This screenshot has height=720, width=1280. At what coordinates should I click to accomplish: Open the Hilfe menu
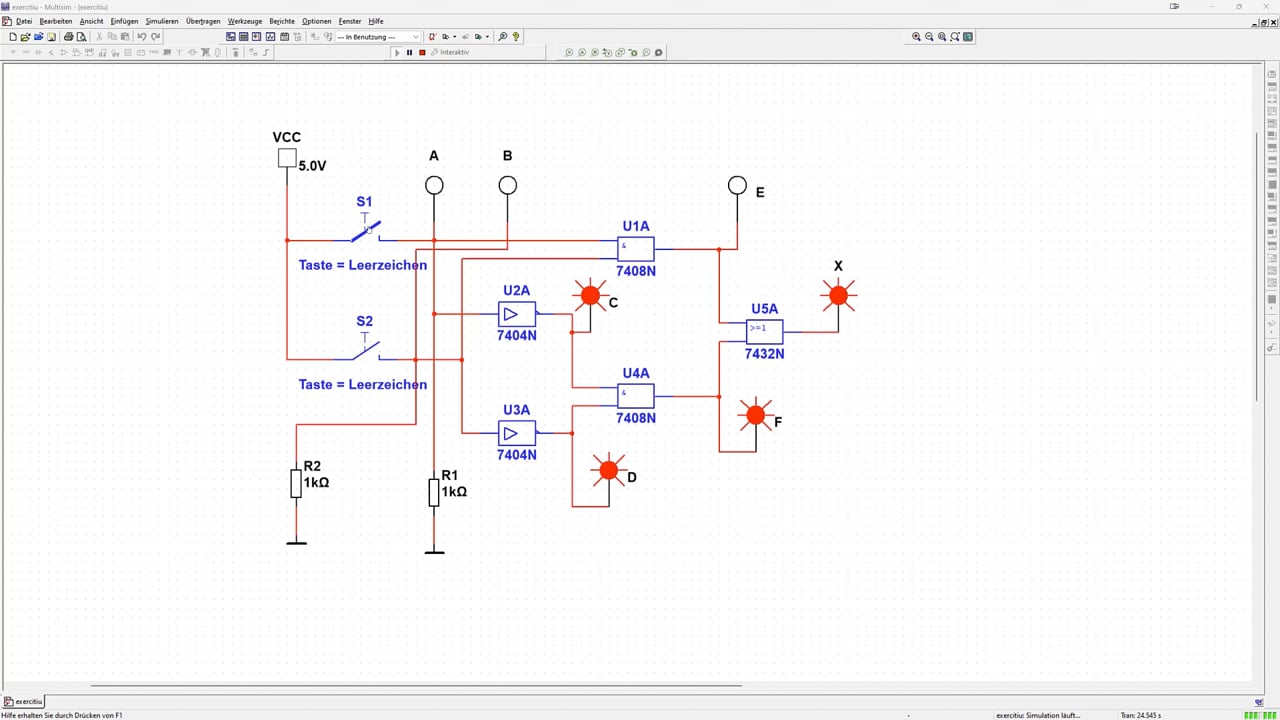coord(376,21)
